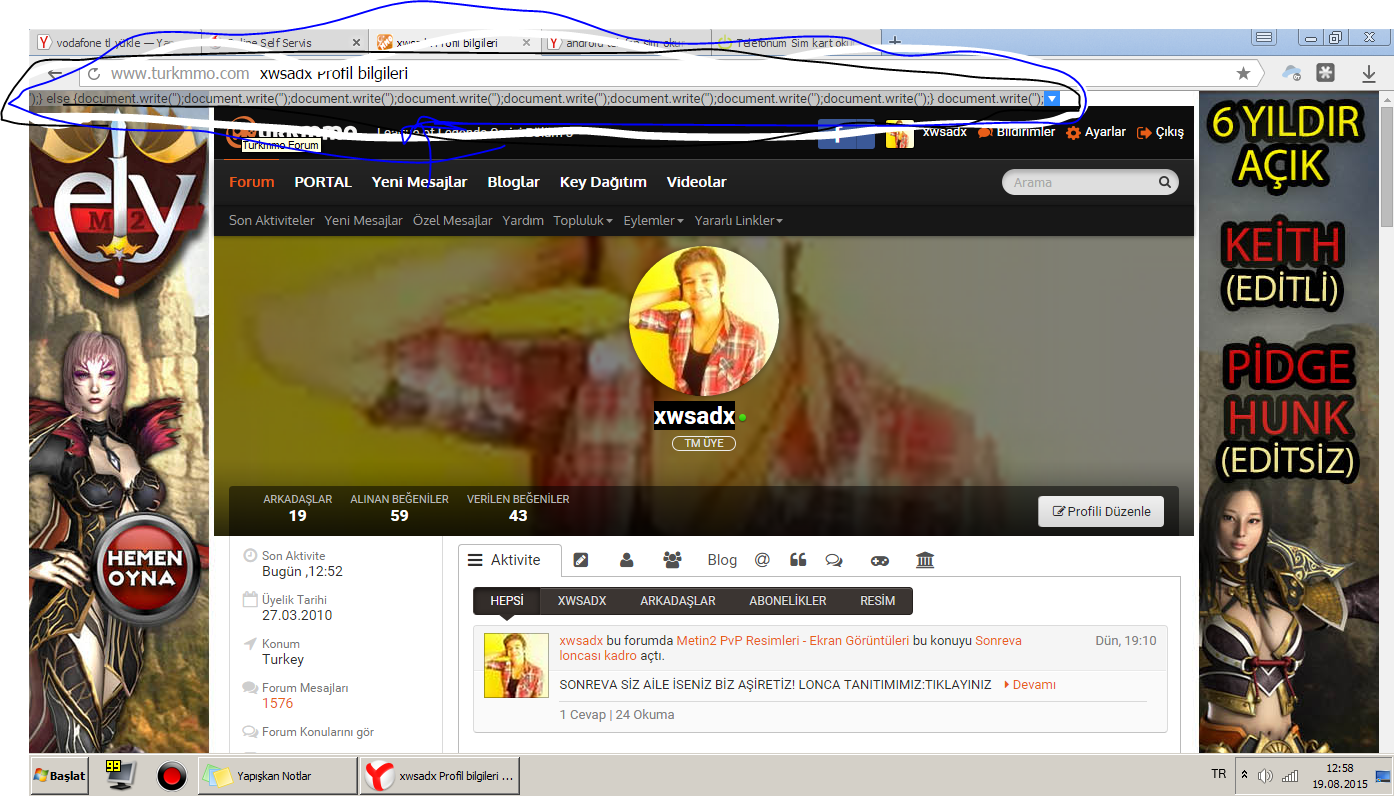
Task: Expand the Eylemler dropdown menu
Action: (x=654, y=220)
